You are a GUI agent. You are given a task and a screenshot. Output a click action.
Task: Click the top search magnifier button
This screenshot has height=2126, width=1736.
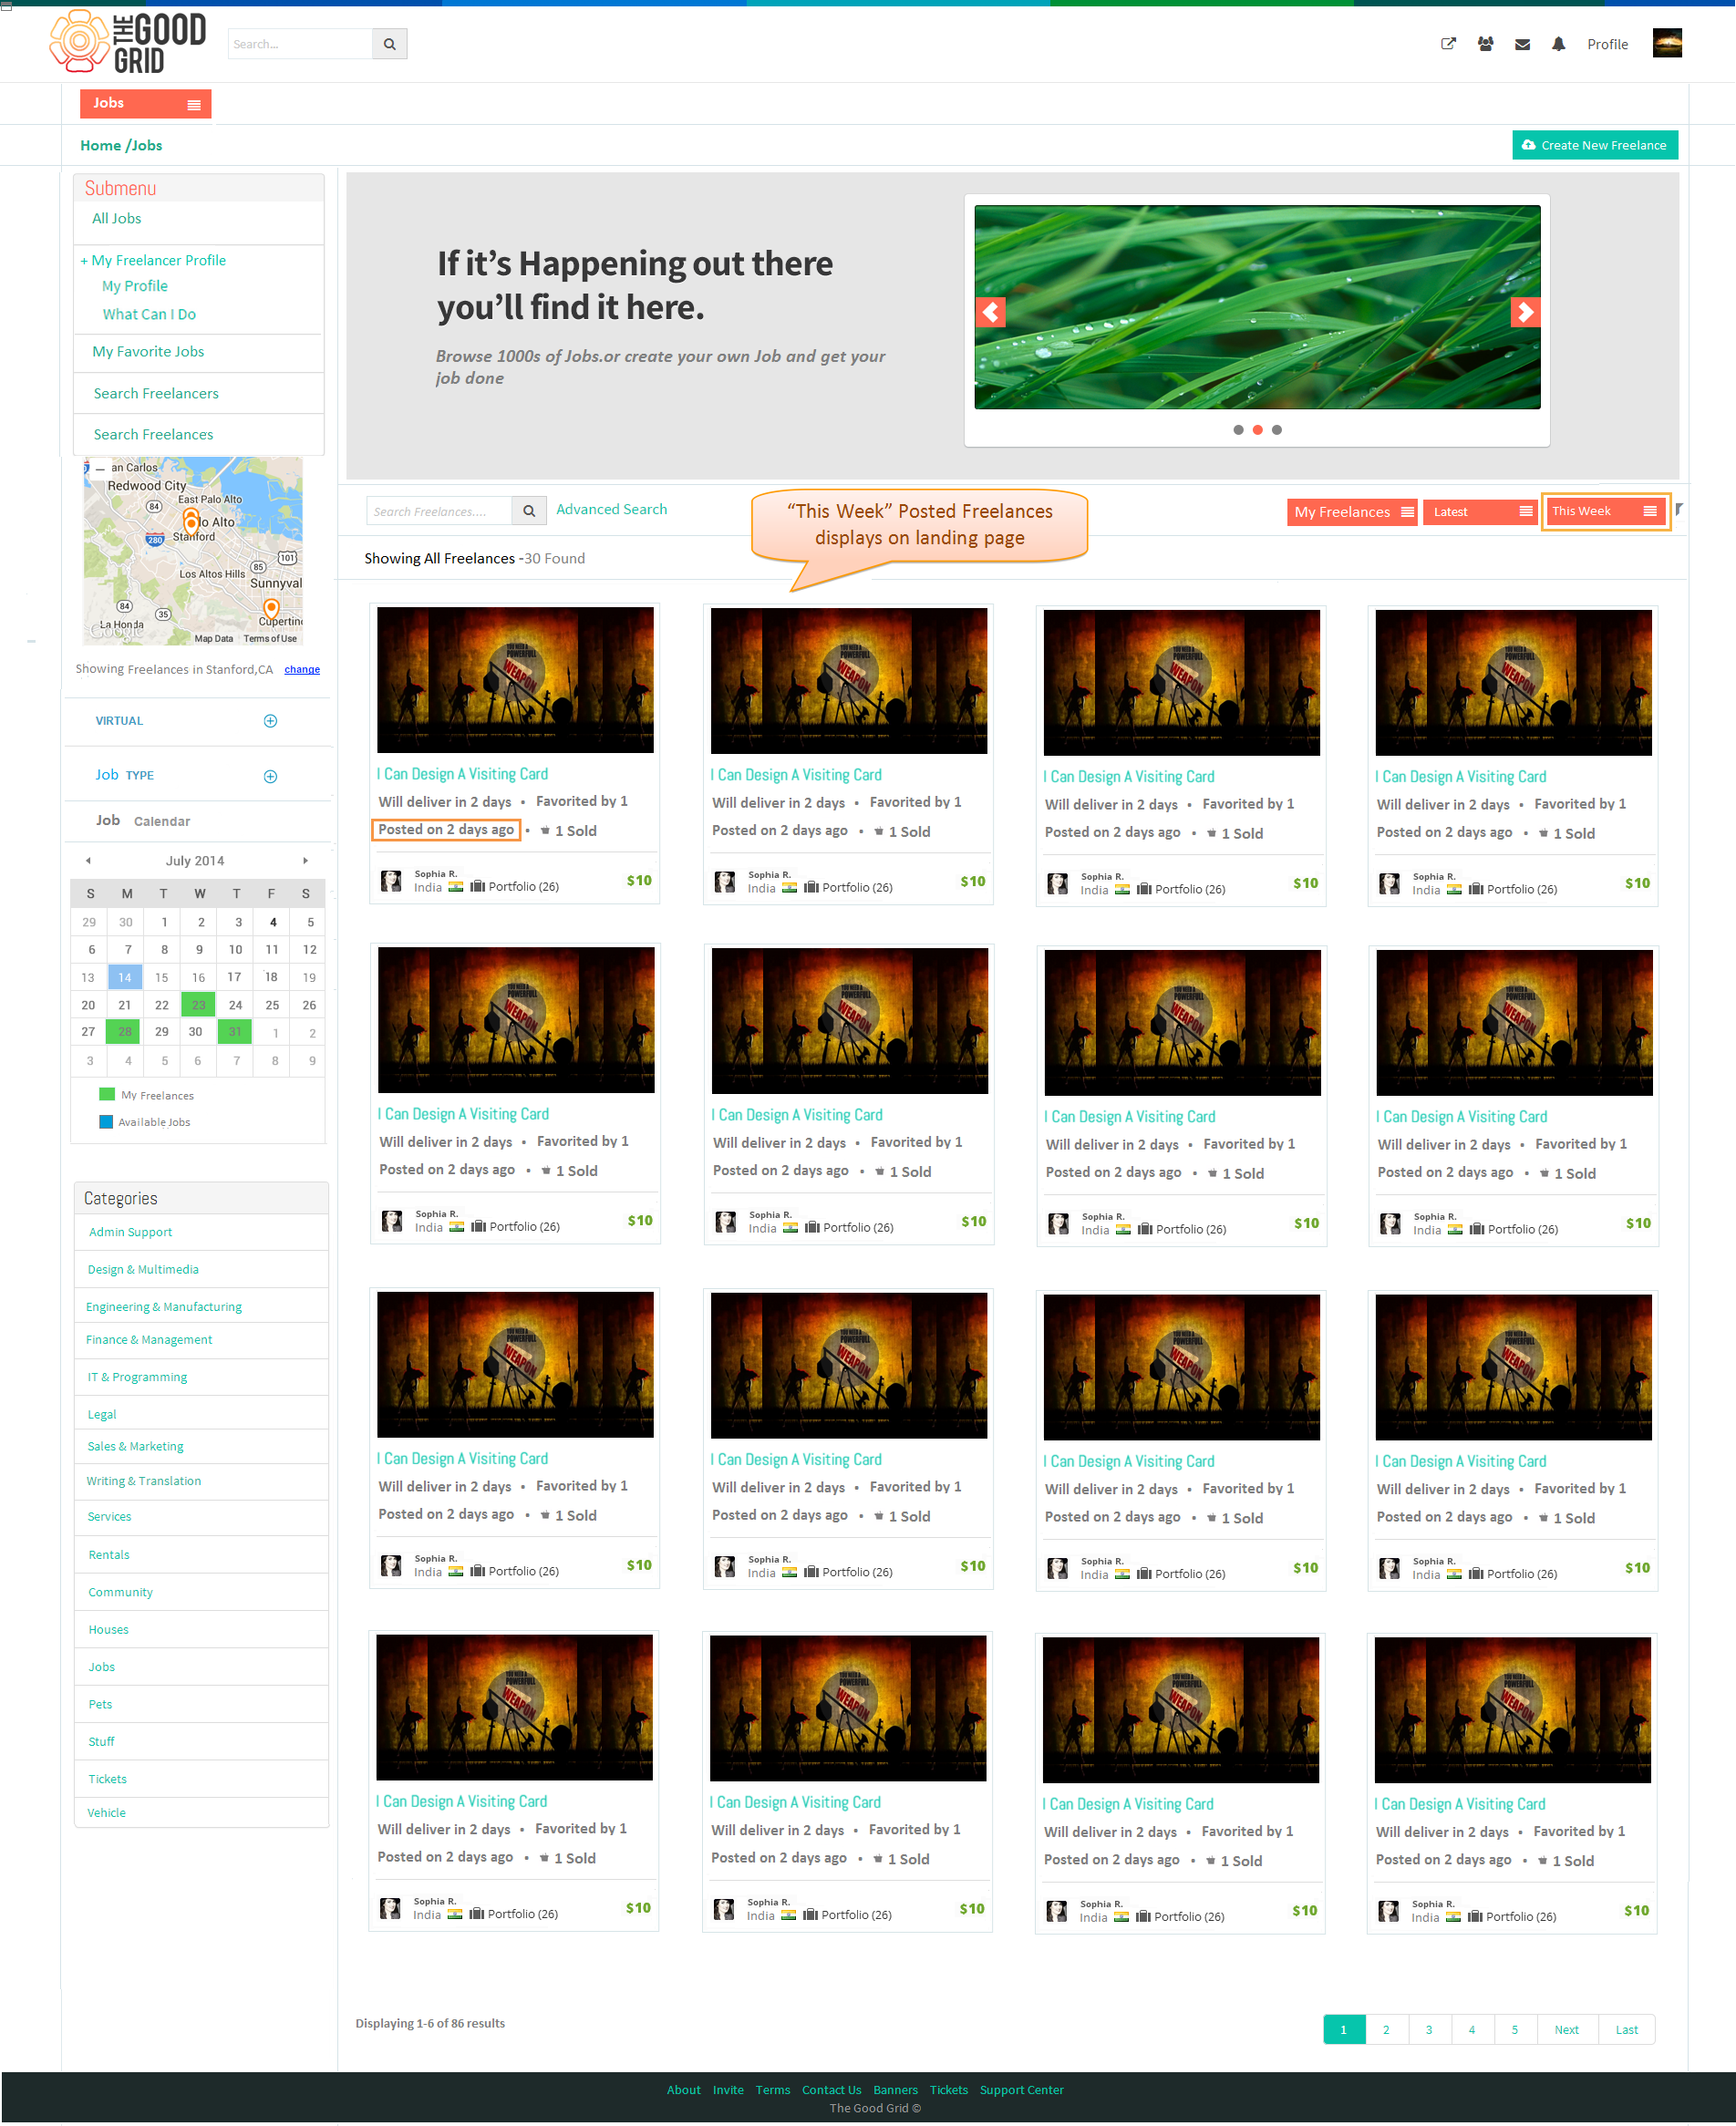coord(389,44)
